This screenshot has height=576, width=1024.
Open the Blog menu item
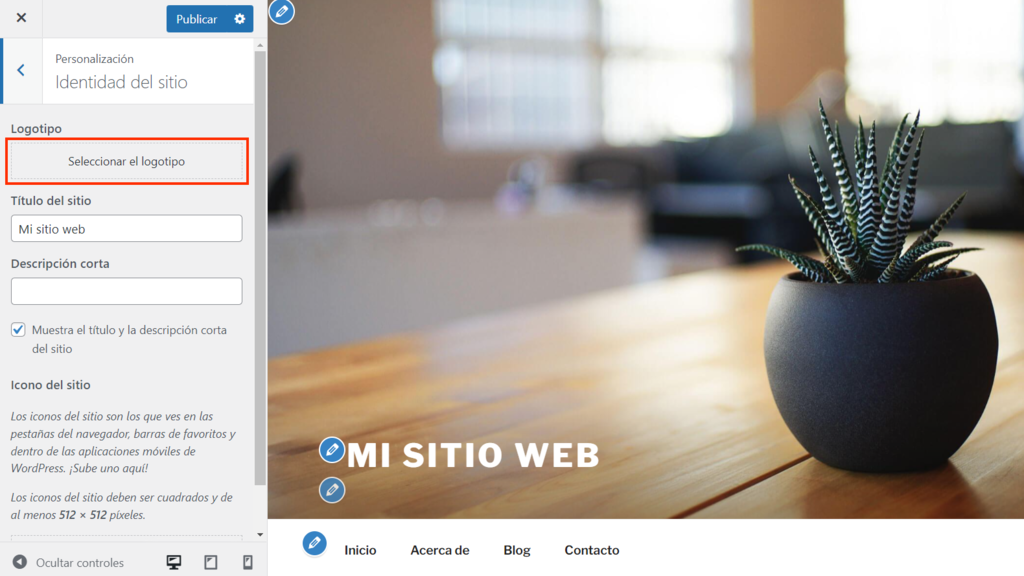tap(517, 549)
